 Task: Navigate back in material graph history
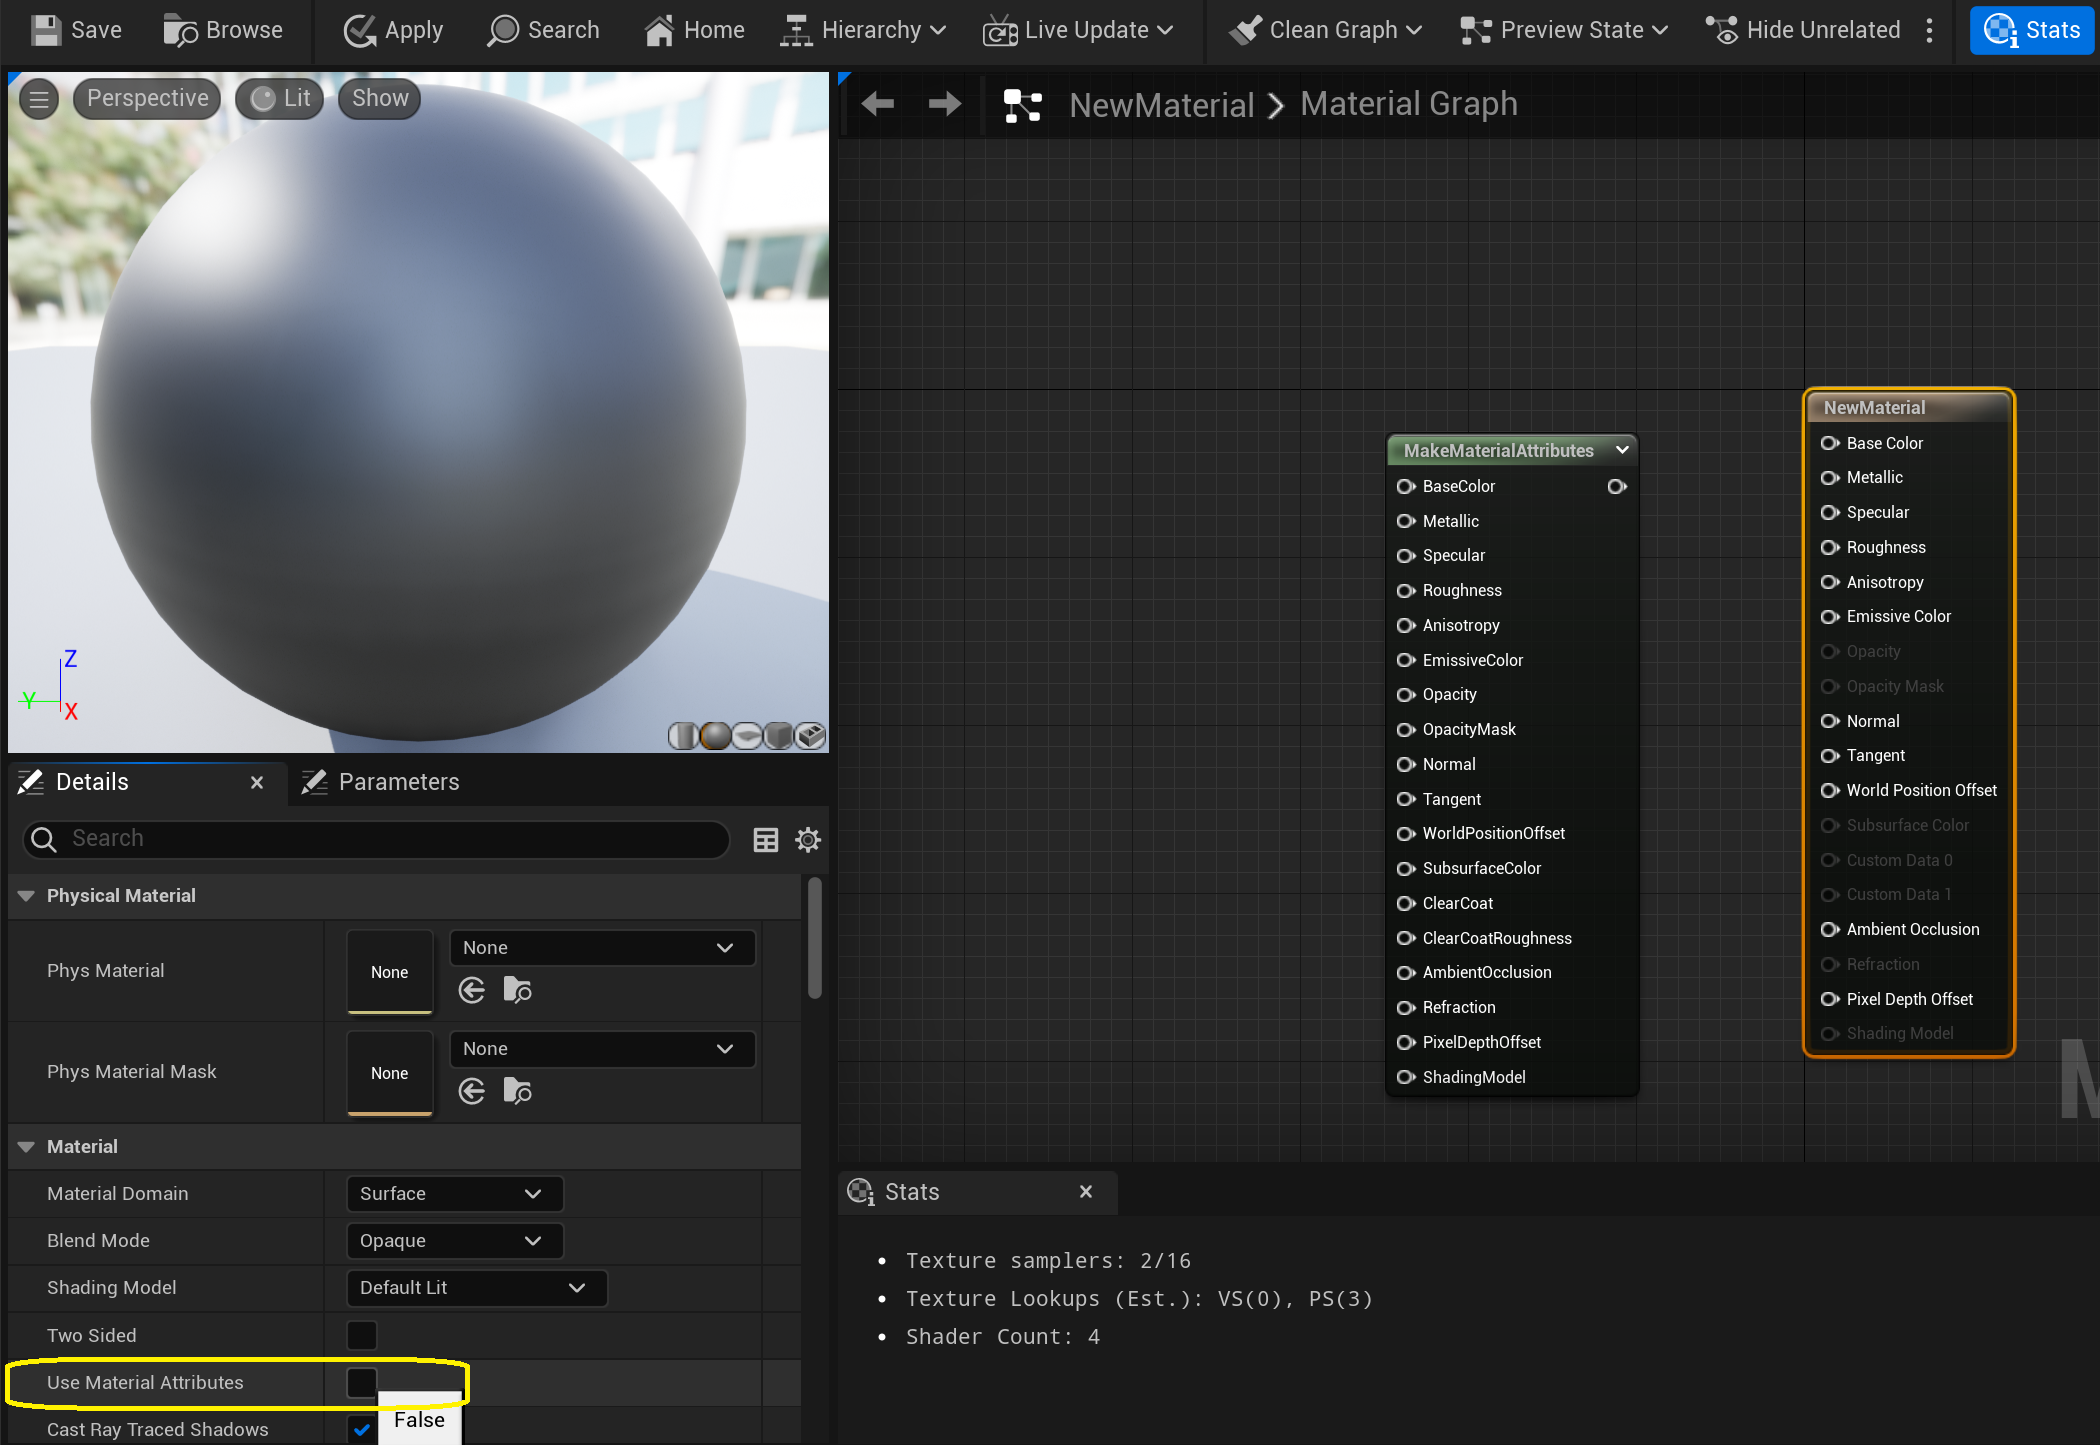click(x=878, y=104)
